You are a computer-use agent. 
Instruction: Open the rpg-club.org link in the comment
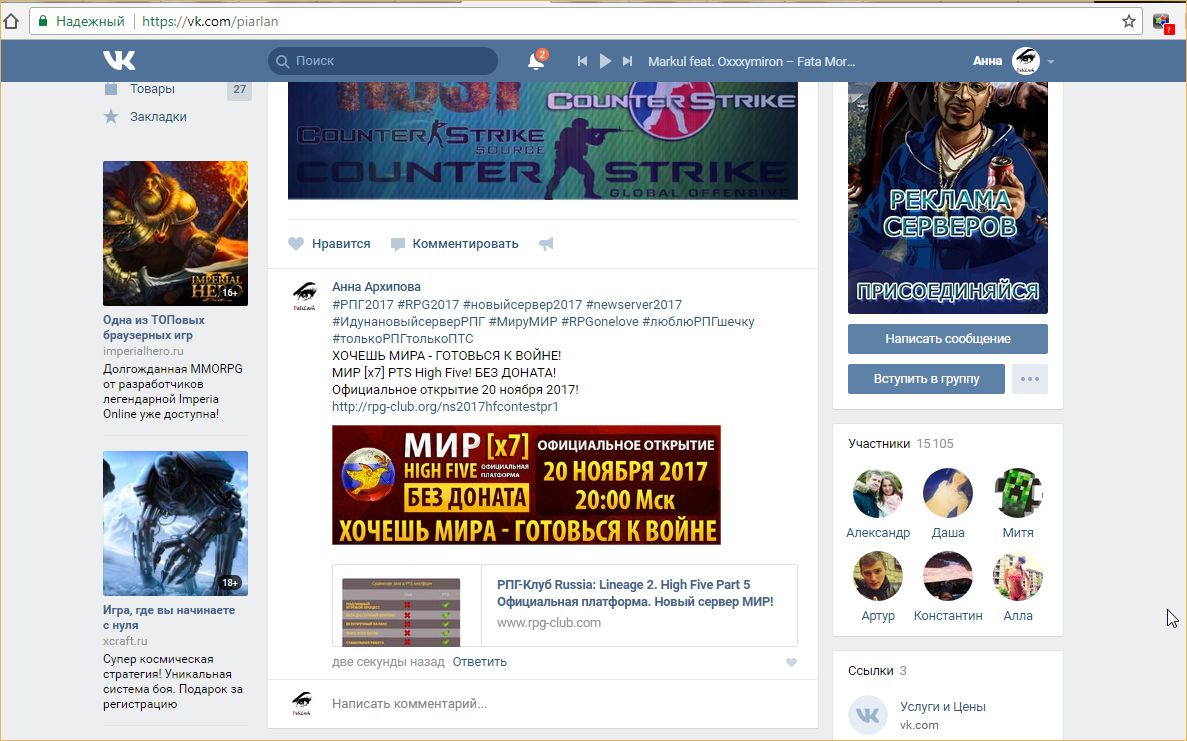[x=445, y=406]
